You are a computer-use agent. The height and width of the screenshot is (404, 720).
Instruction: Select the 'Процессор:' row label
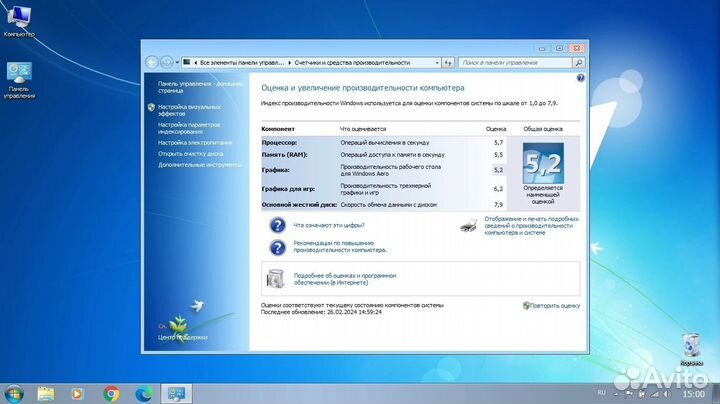pyautogui.click(x=279, y=143)
